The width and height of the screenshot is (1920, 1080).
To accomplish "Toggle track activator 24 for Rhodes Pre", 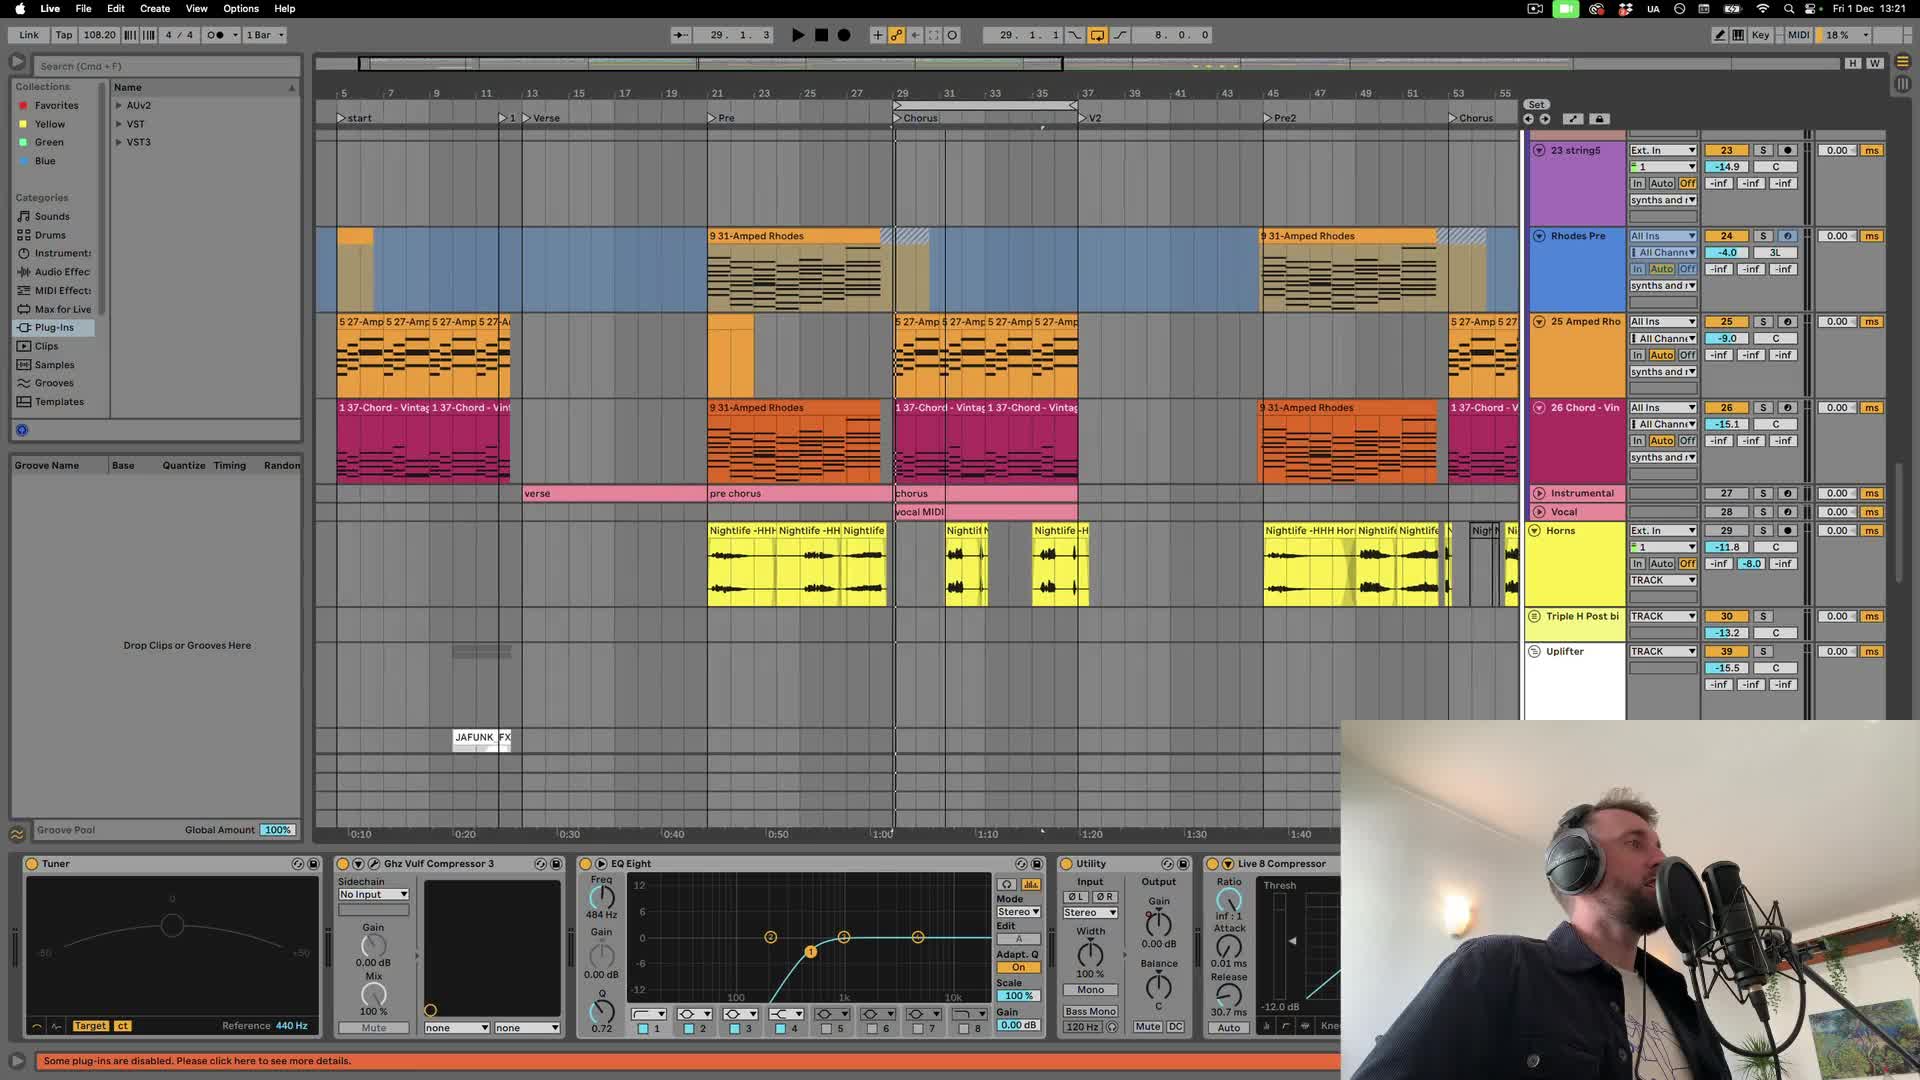I will [x=1726, y=237].
